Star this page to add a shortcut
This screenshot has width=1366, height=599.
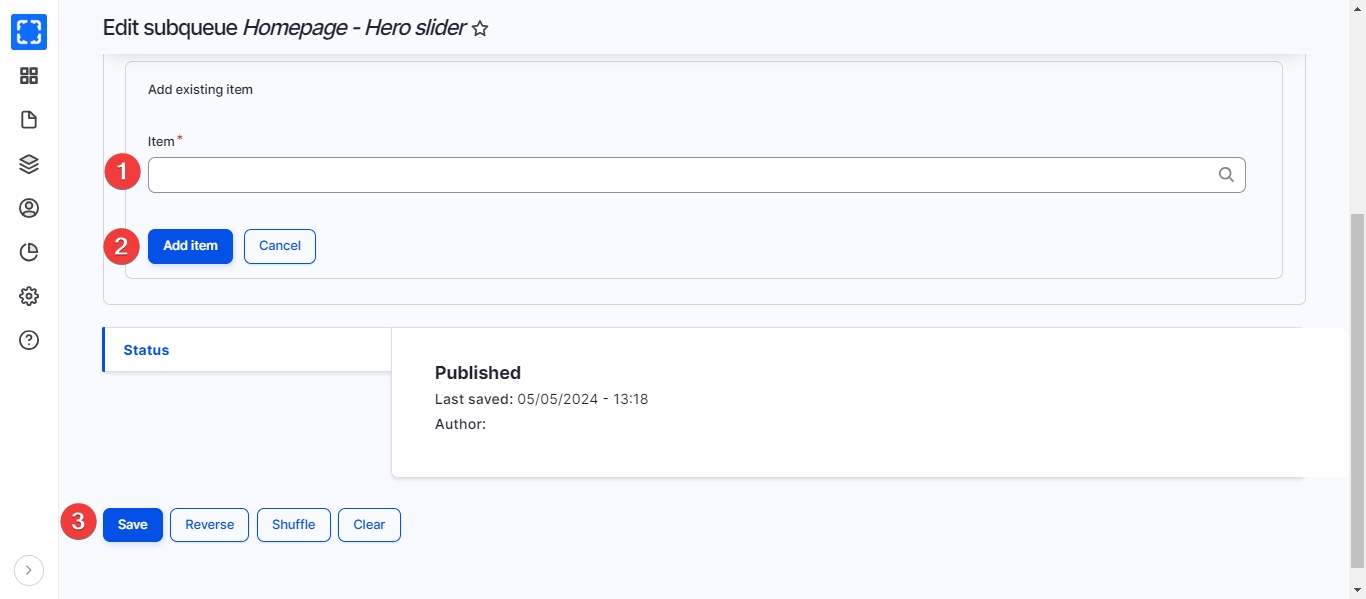click(480, 29)
